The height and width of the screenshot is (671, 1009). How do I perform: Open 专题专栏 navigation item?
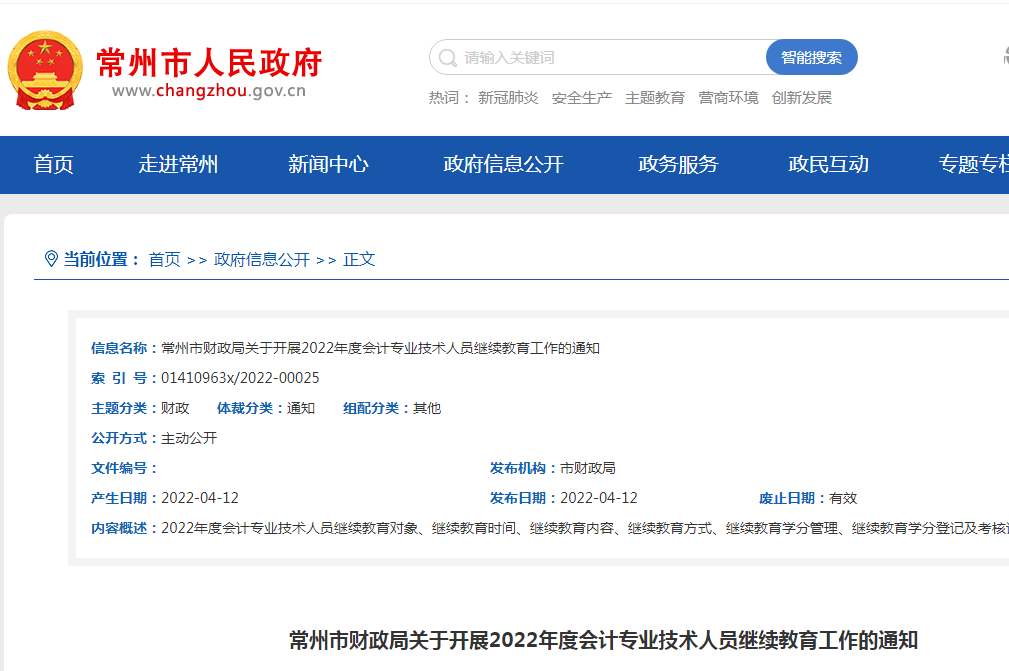coord(974,165)
